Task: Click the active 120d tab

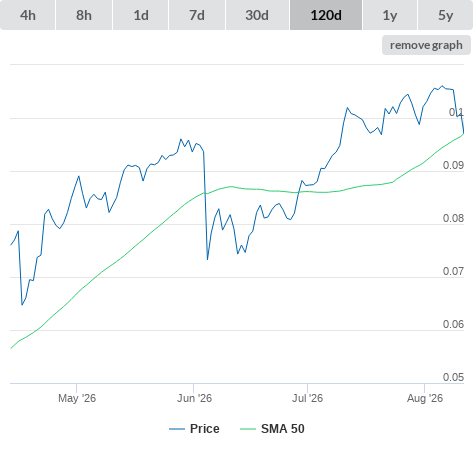Action: 326,15
